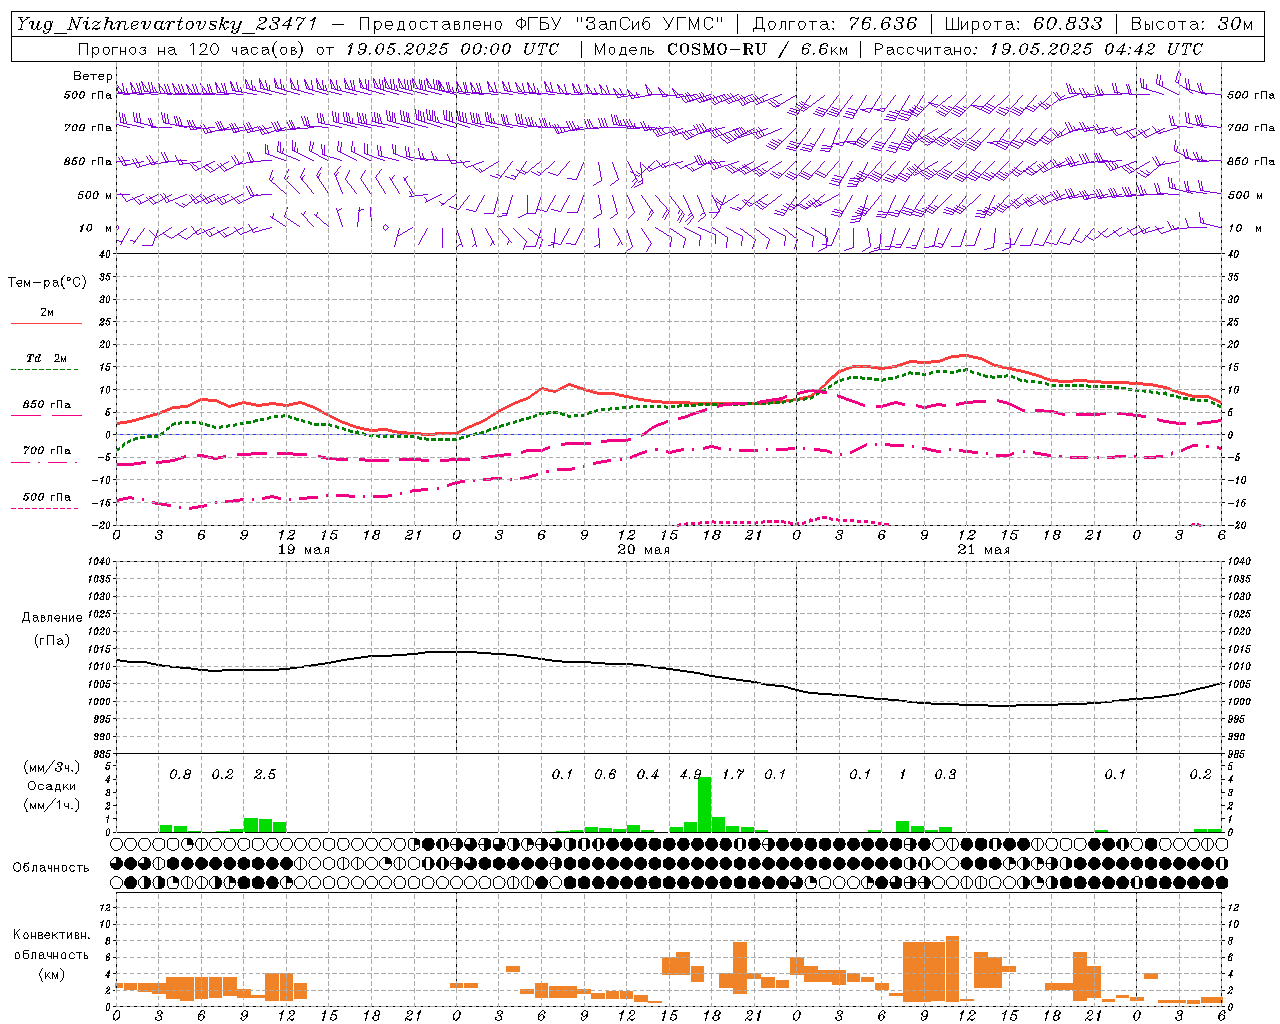Click the 'Тем-ра(°C)' temperature panel label
The width and height of the screenshot is (1280, 1024).
(47, 282)
